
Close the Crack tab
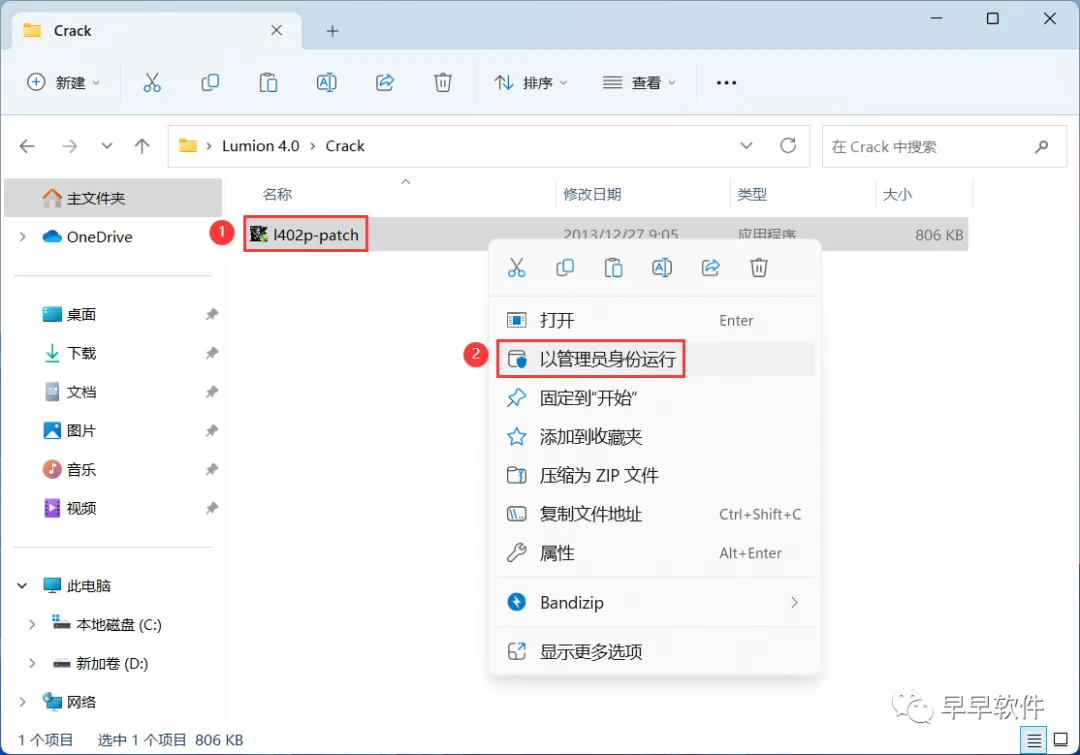pyautogui.click(x=276, y=30)
